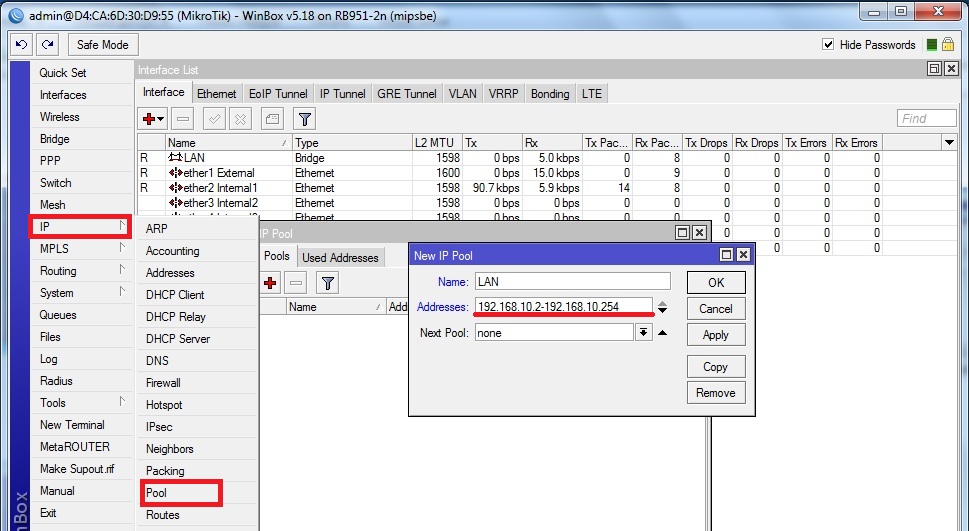Open the column selector dropdown in interface table

pyautogui.click(x=949, y=143)
